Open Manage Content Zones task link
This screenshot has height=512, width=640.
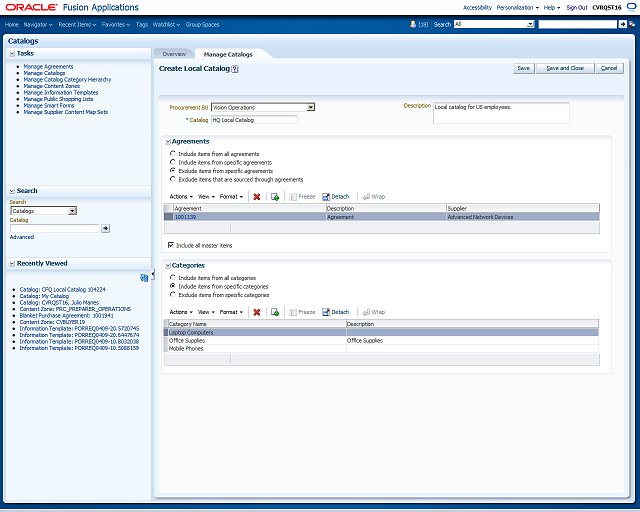click(x=52, y=86)
